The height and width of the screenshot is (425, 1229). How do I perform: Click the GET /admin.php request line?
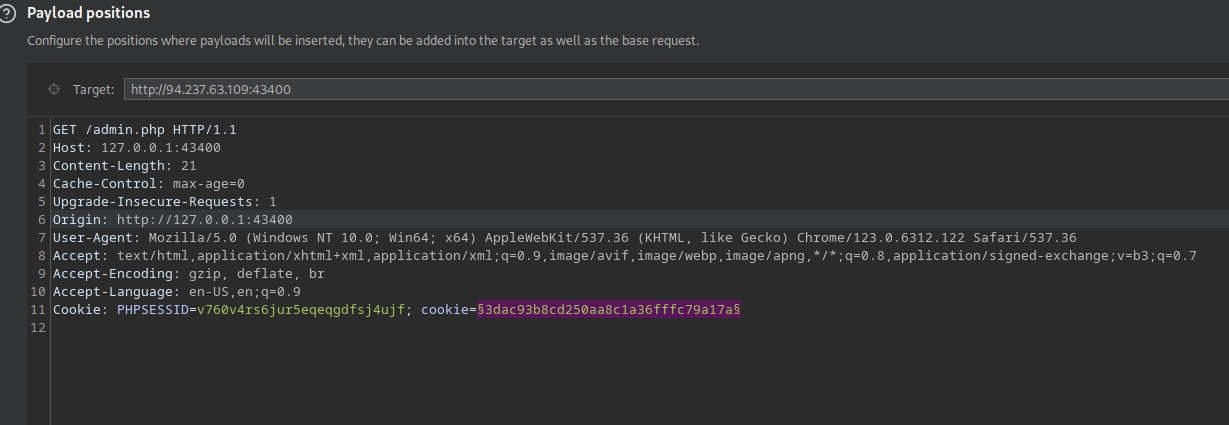pyautogui.click(x=144, y=130)
